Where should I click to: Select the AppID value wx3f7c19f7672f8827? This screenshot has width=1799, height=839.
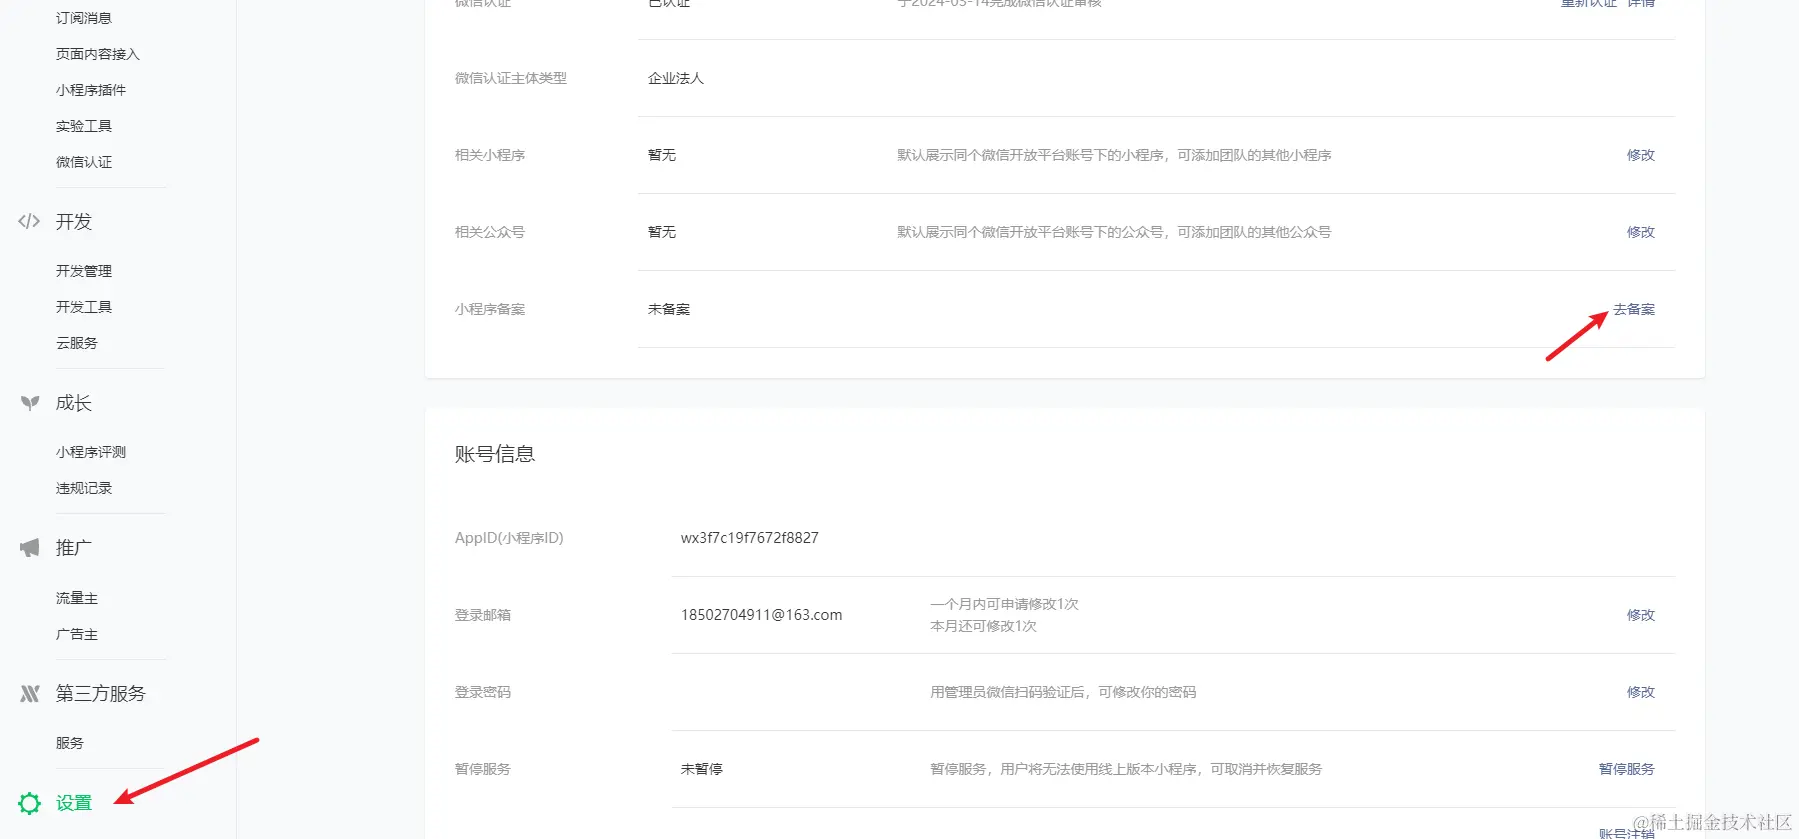coord(750,538)
